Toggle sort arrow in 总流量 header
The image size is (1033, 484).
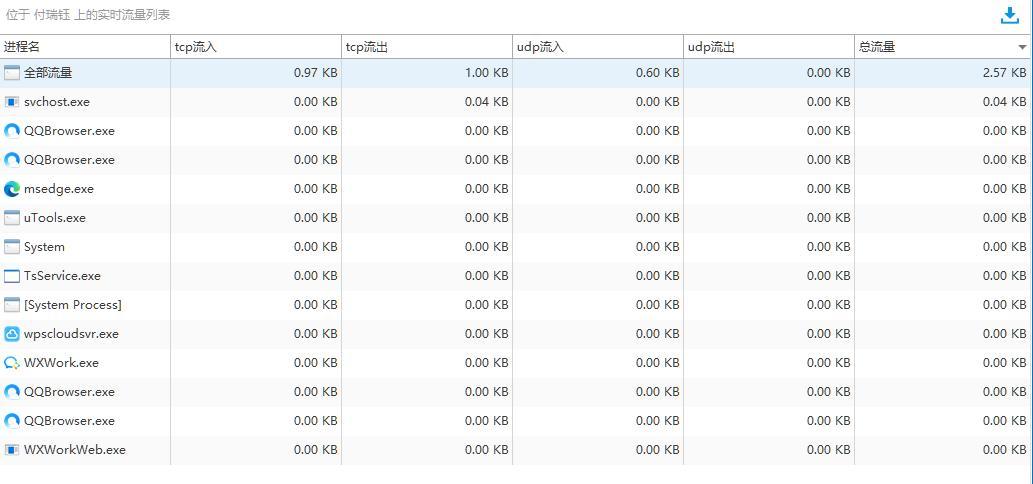pyautogui.click(x=1022, y=47)
